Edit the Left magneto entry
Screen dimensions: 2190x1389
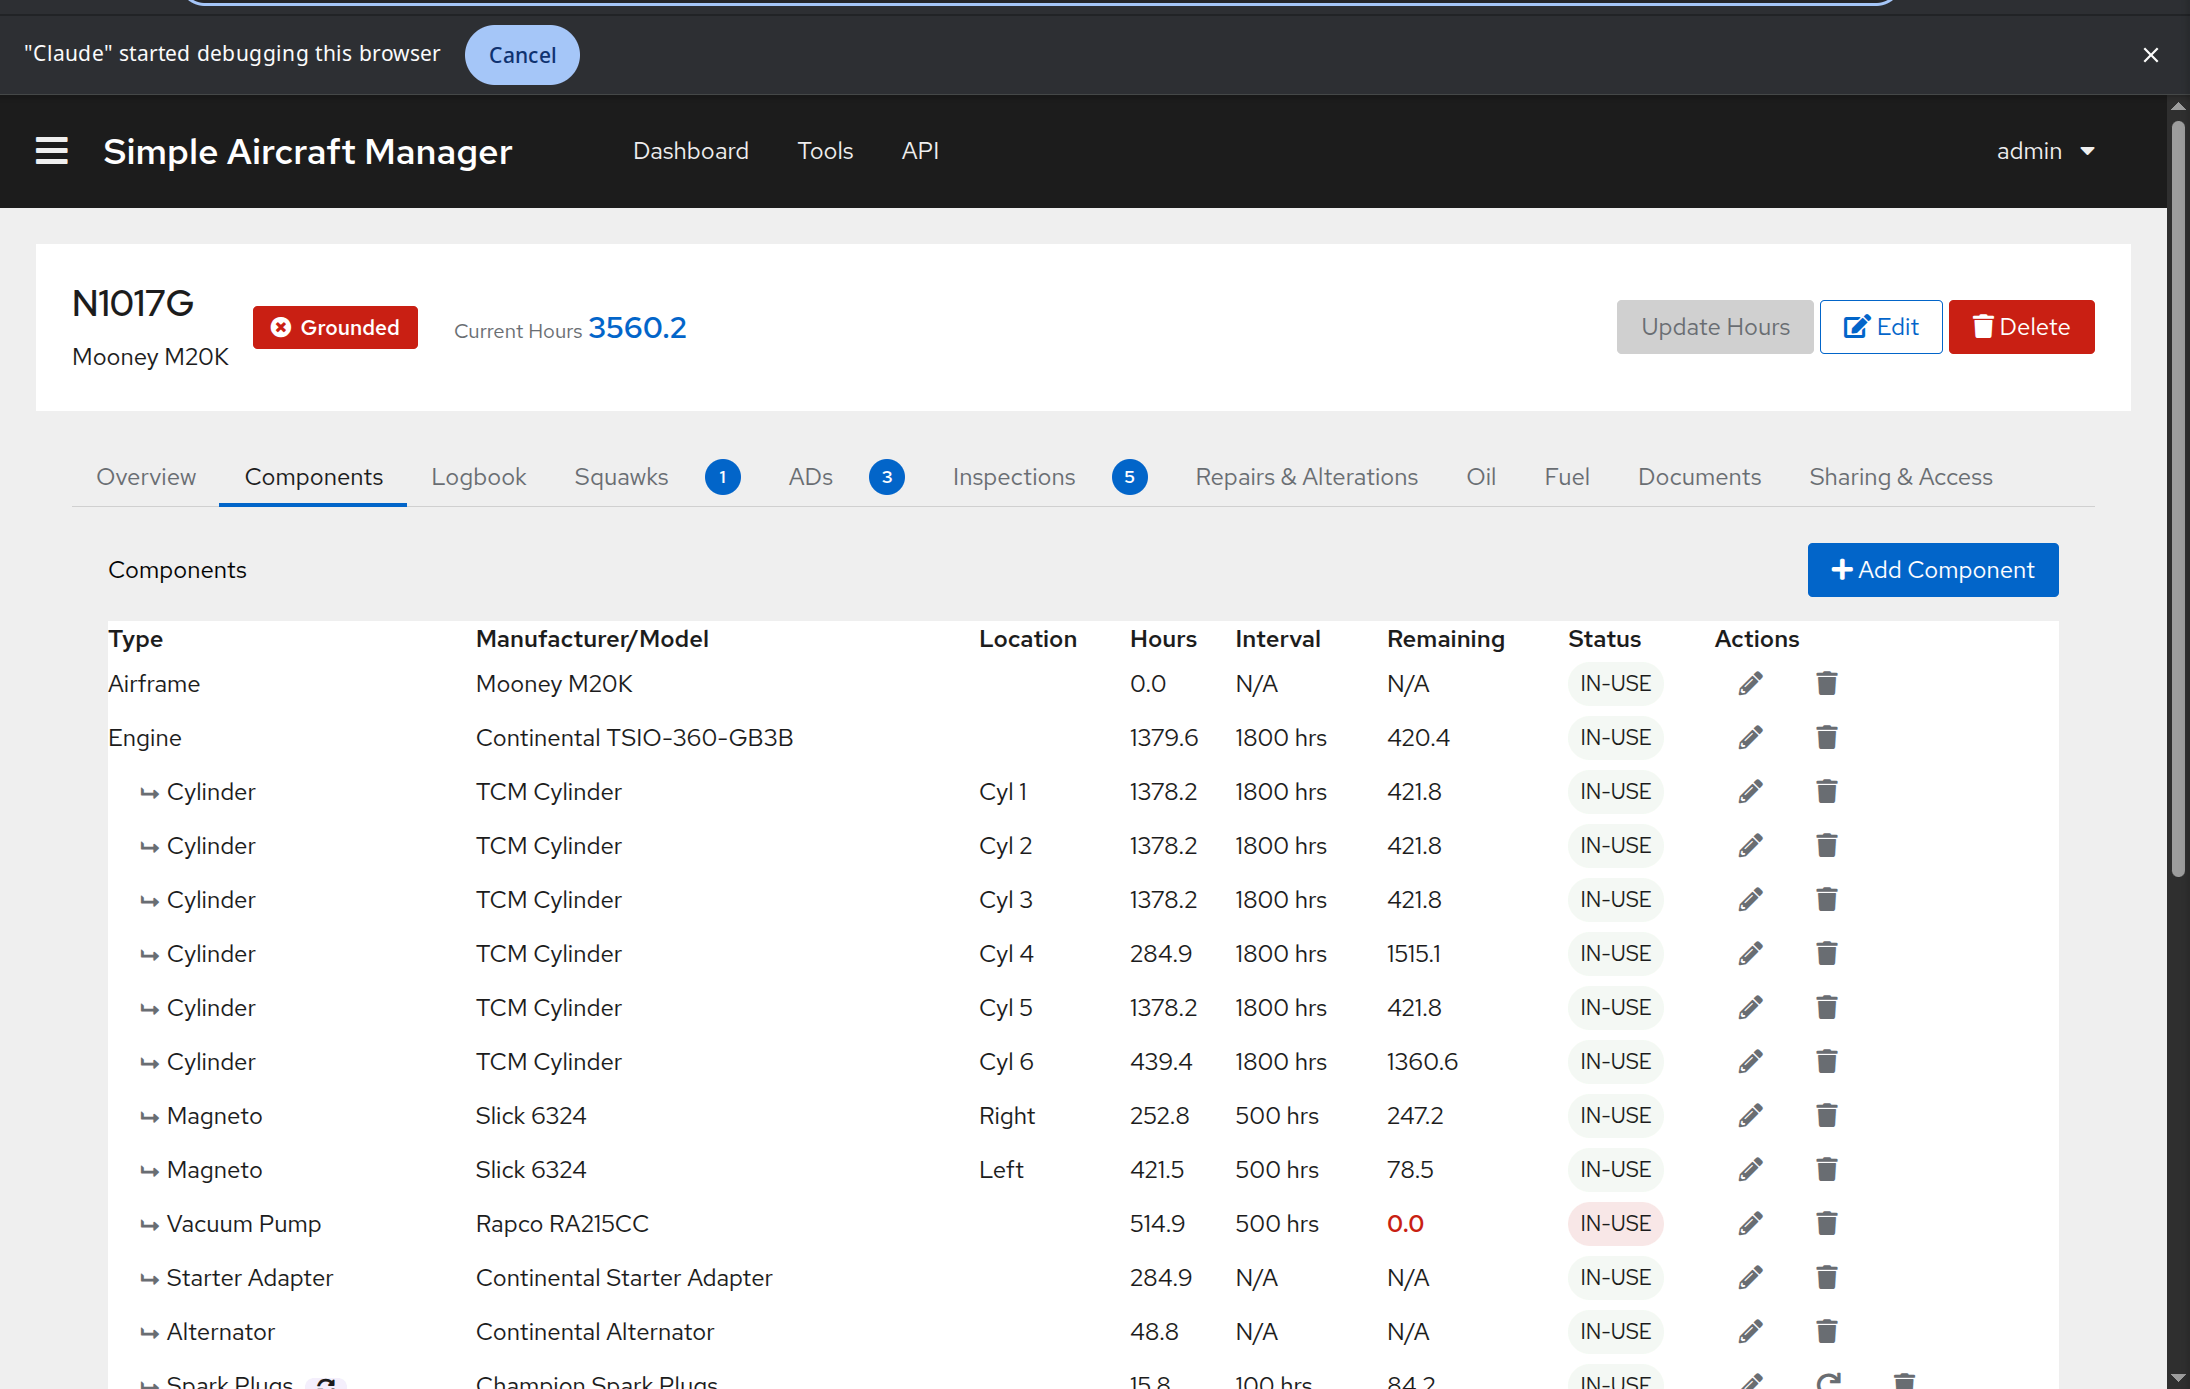tap(1750, 1170)
